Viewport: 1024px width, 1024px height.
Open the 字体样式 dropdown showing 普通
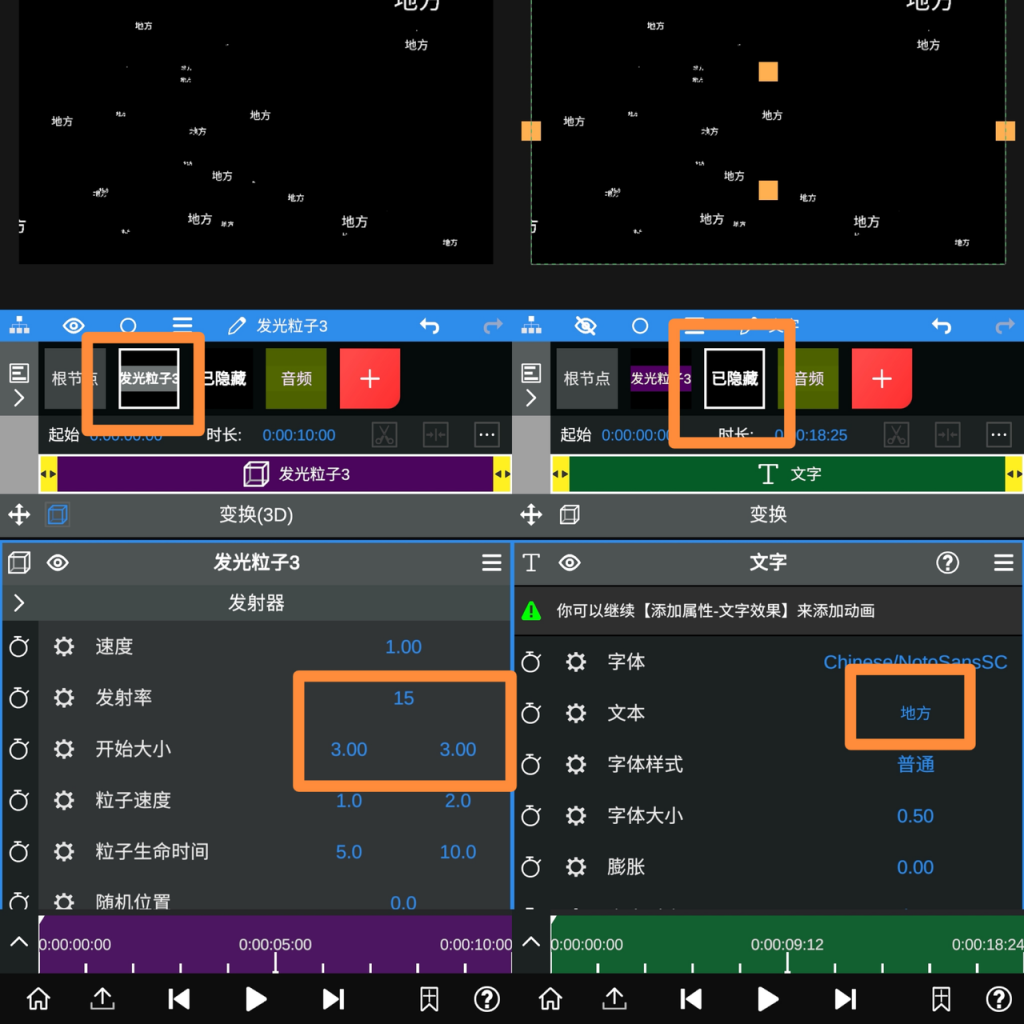click(915, 765)
